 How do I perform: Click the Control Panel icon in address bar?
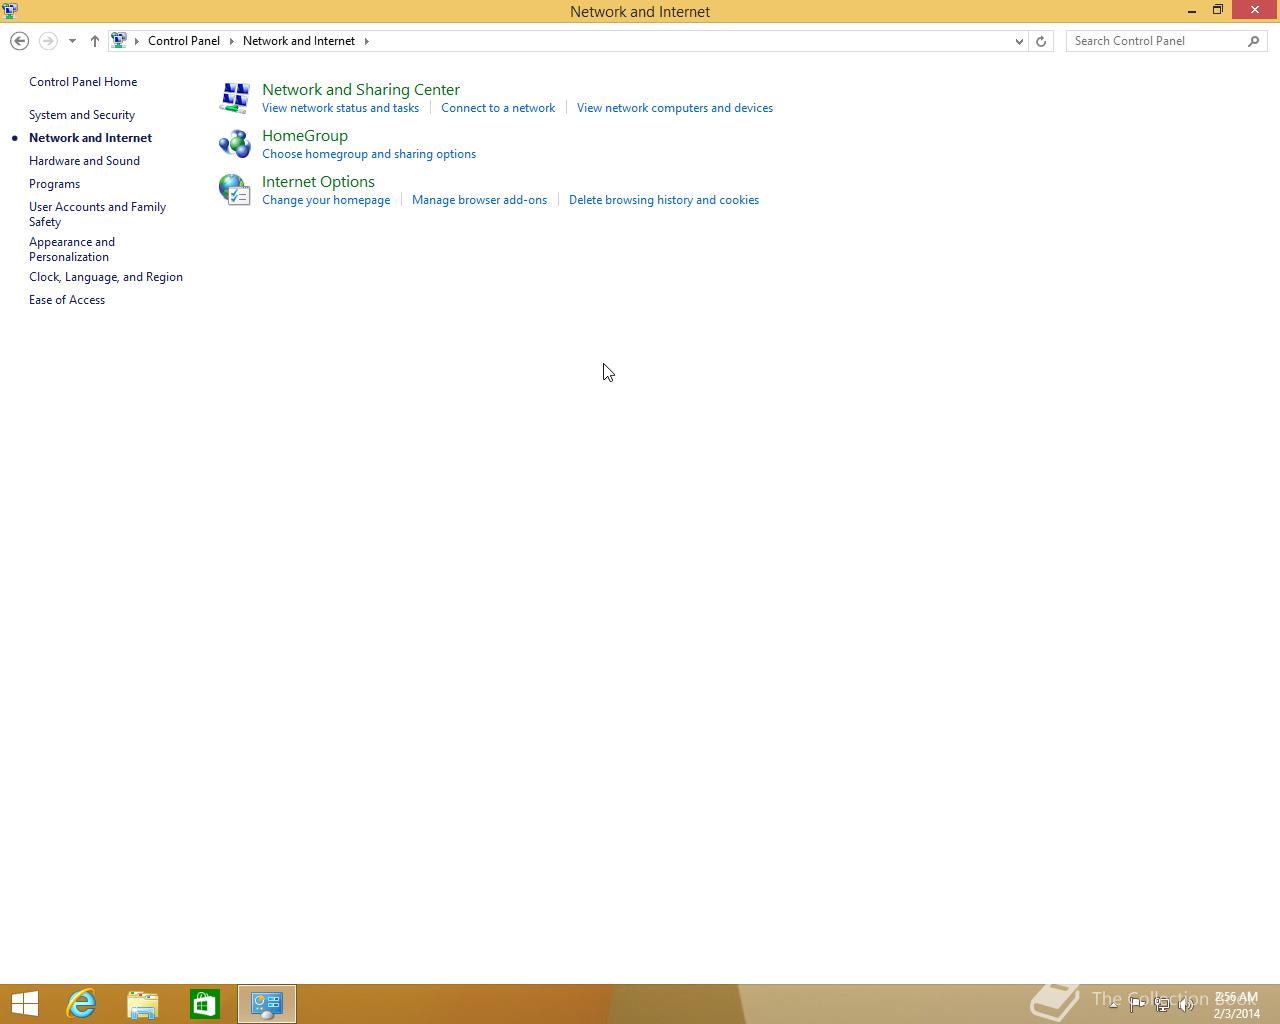pos(119,41)
